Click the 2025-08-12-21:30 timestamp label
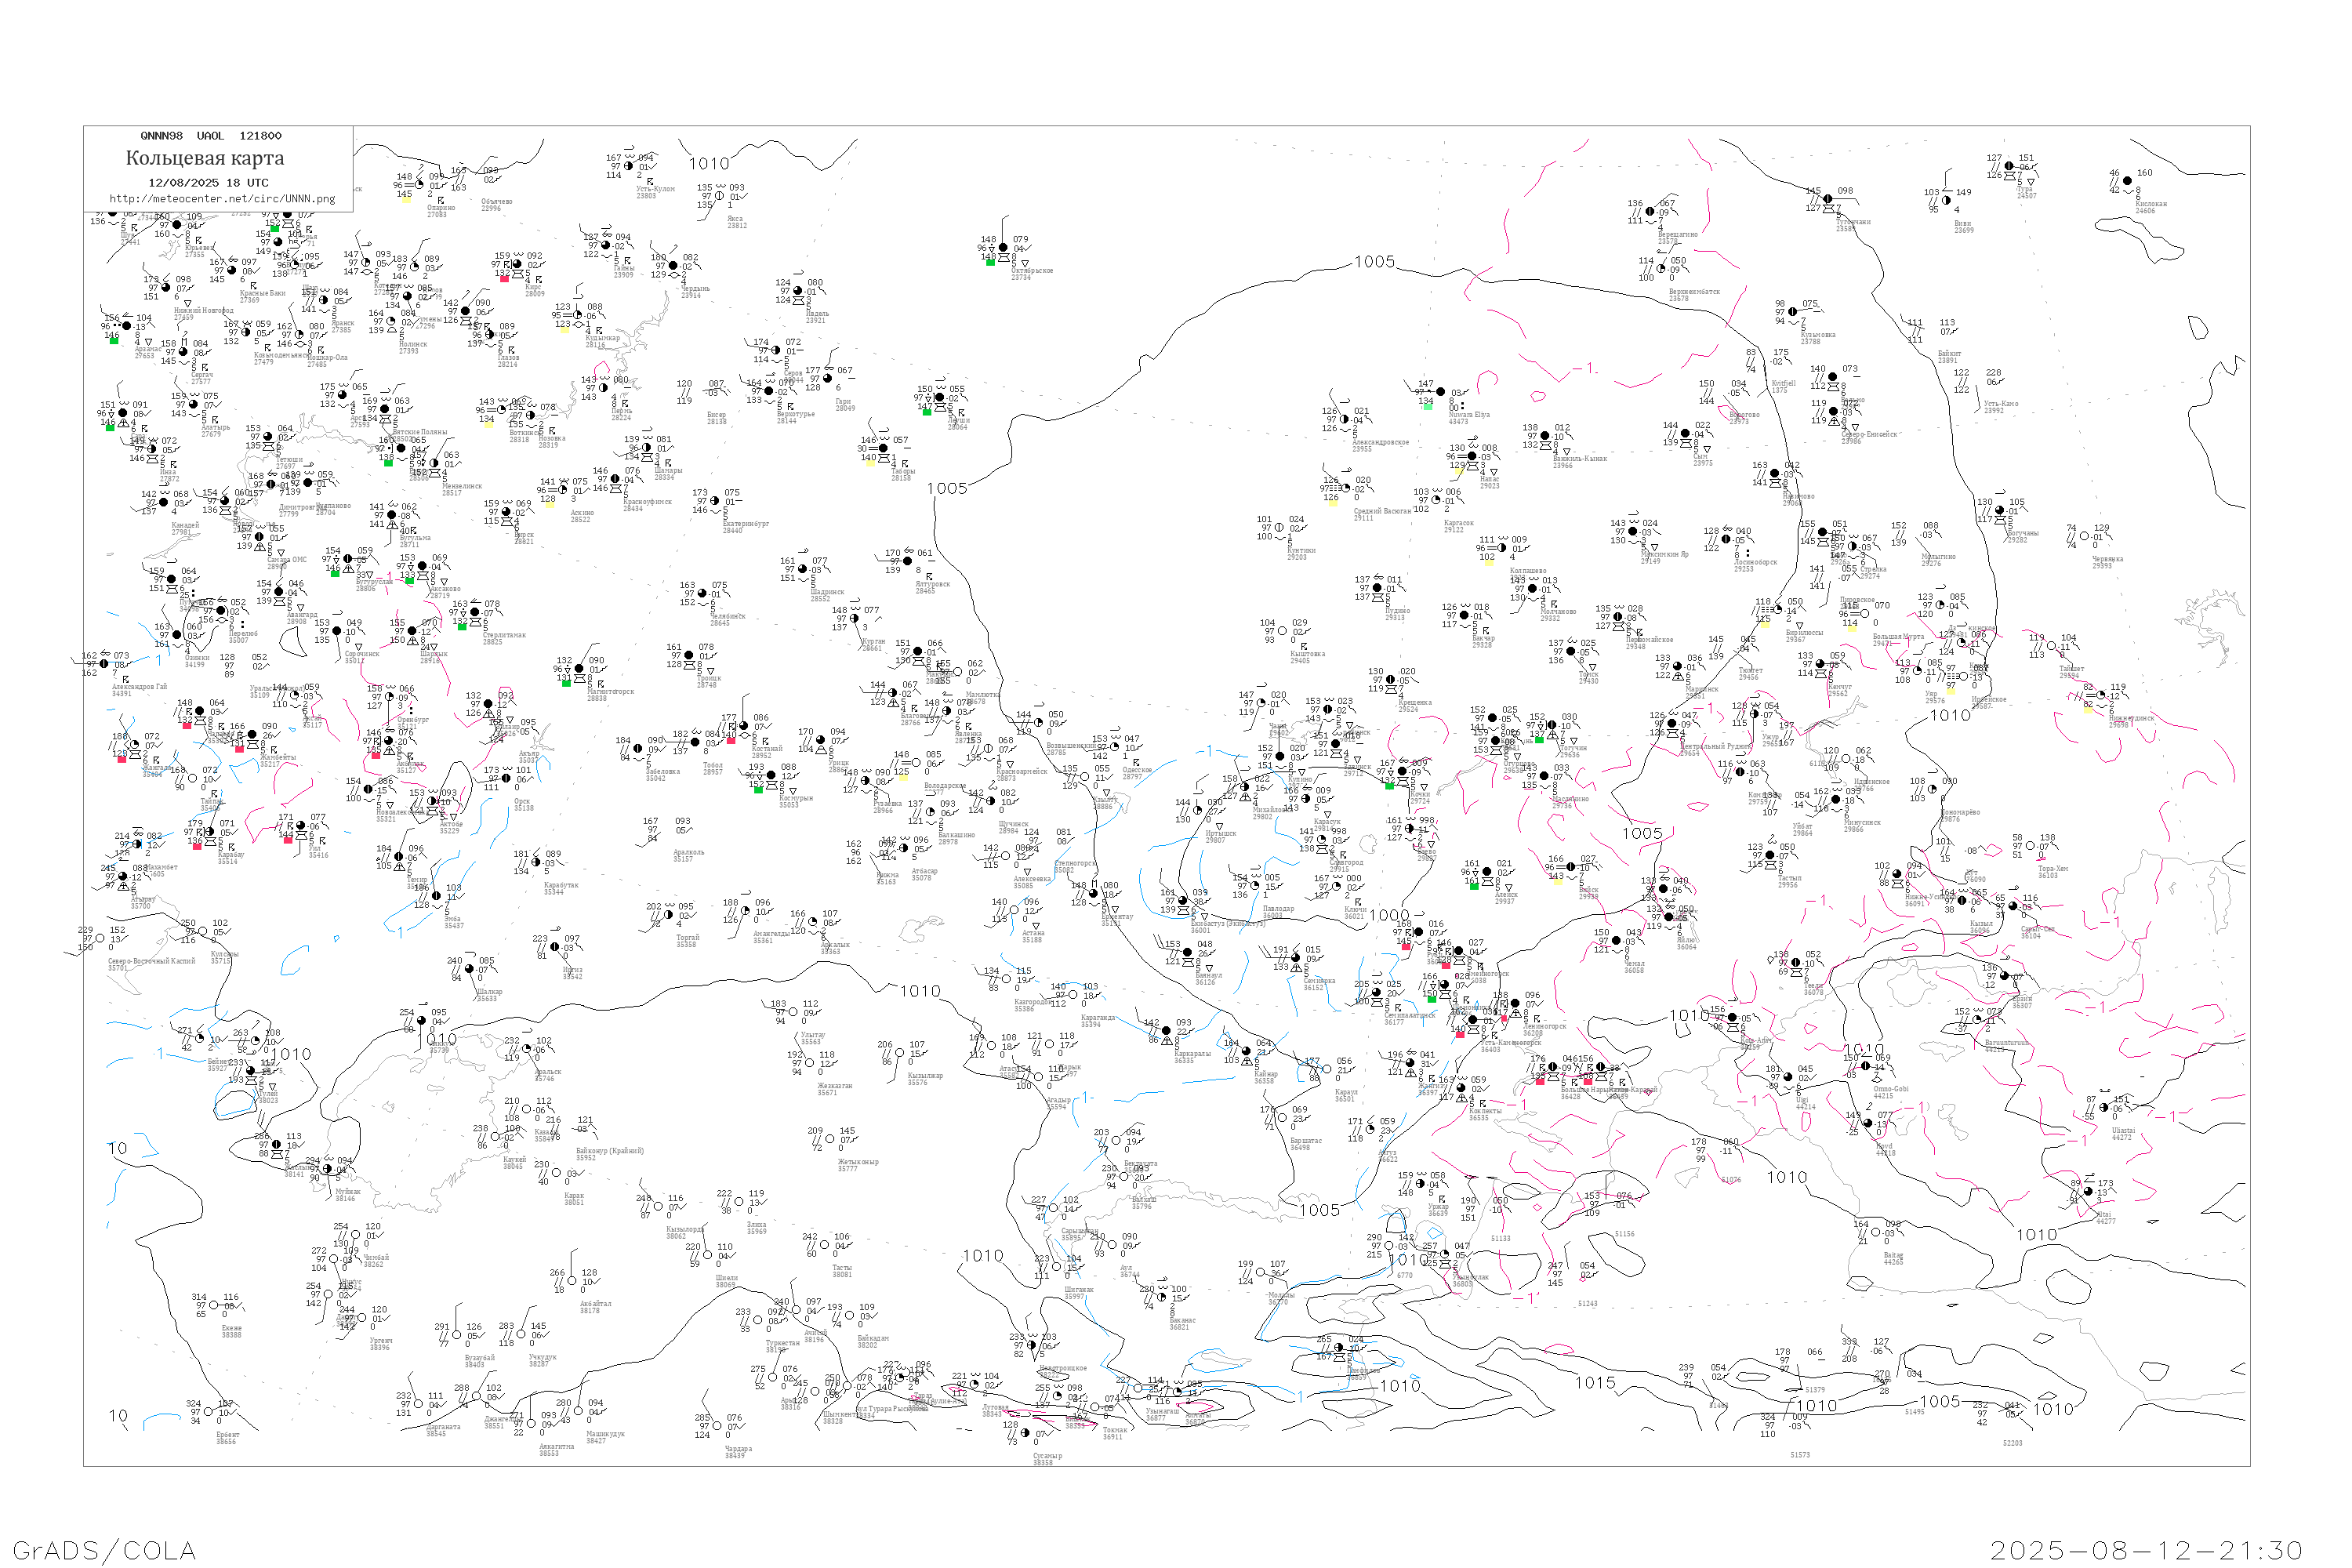 pyautogui.click(x=2146, y=1551)
